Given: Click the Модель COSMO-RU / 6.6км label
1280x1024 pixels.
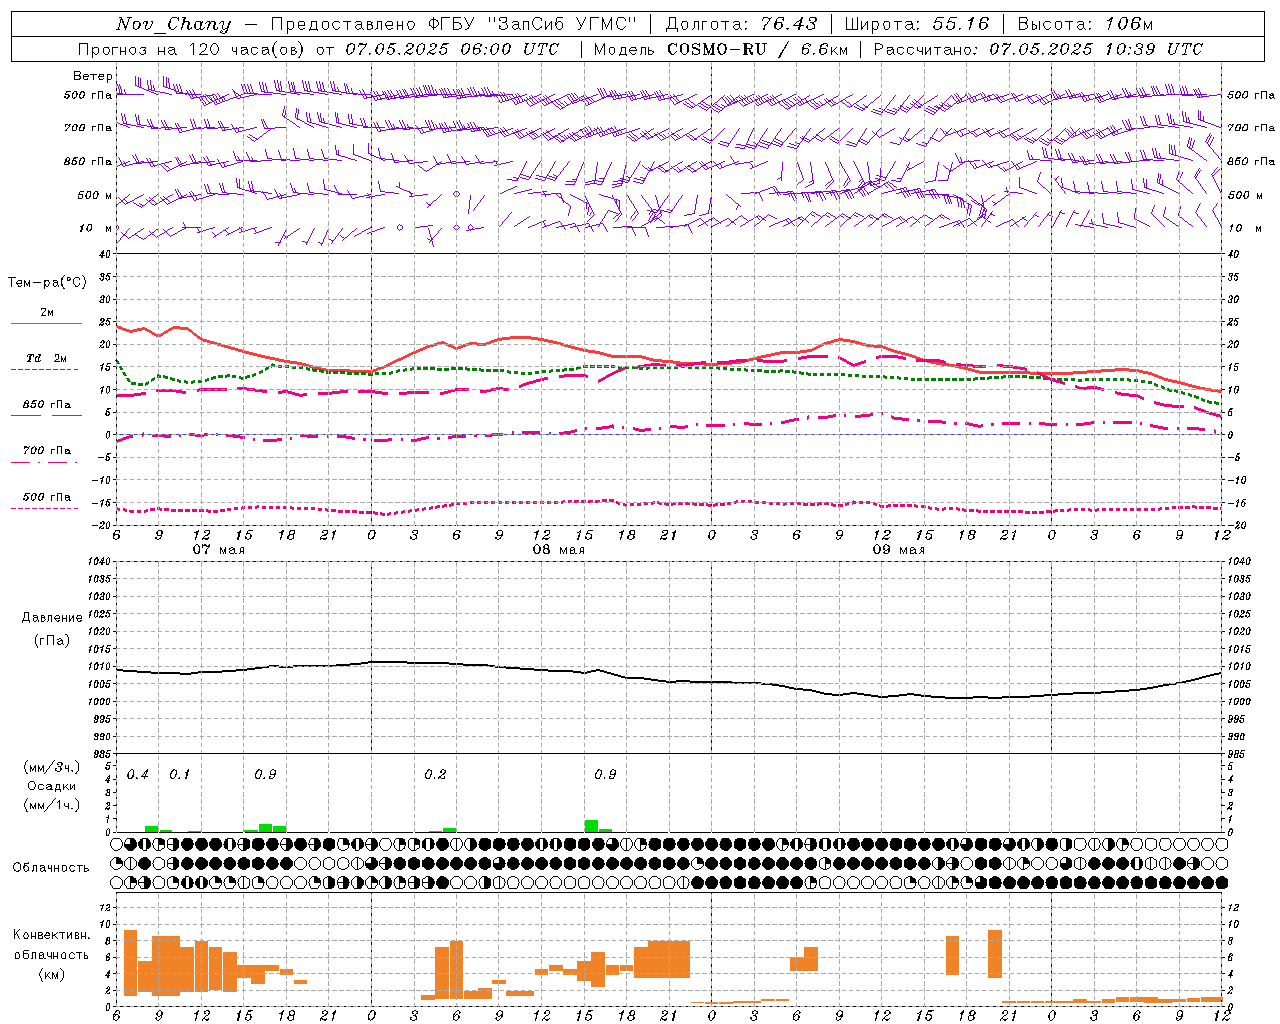Looking at the screenshot, I should pos(721,49).
